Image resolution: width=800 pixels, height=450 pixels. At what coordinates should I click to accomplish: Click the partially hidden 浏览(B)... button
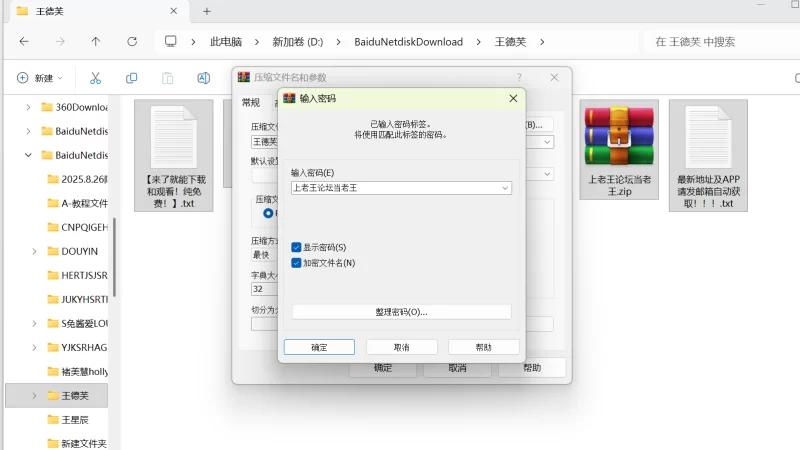[x=539, y=124]
